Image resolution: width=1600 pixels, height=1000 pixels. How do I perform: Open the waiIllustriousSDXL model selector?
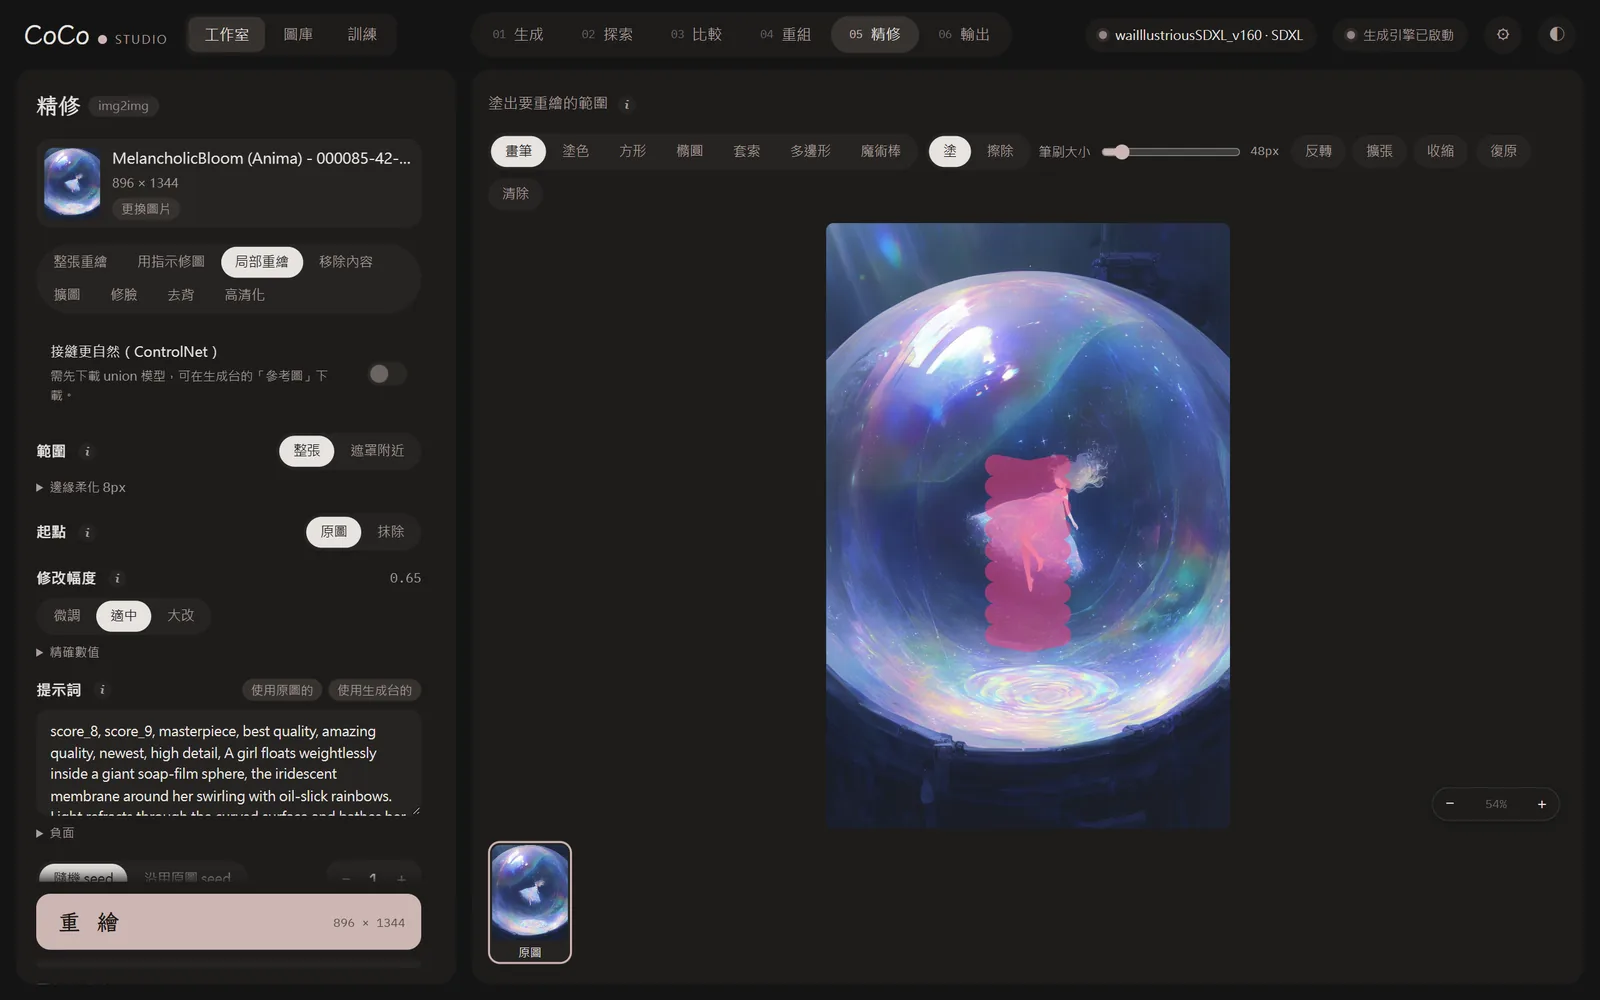tap(1201, 35)
